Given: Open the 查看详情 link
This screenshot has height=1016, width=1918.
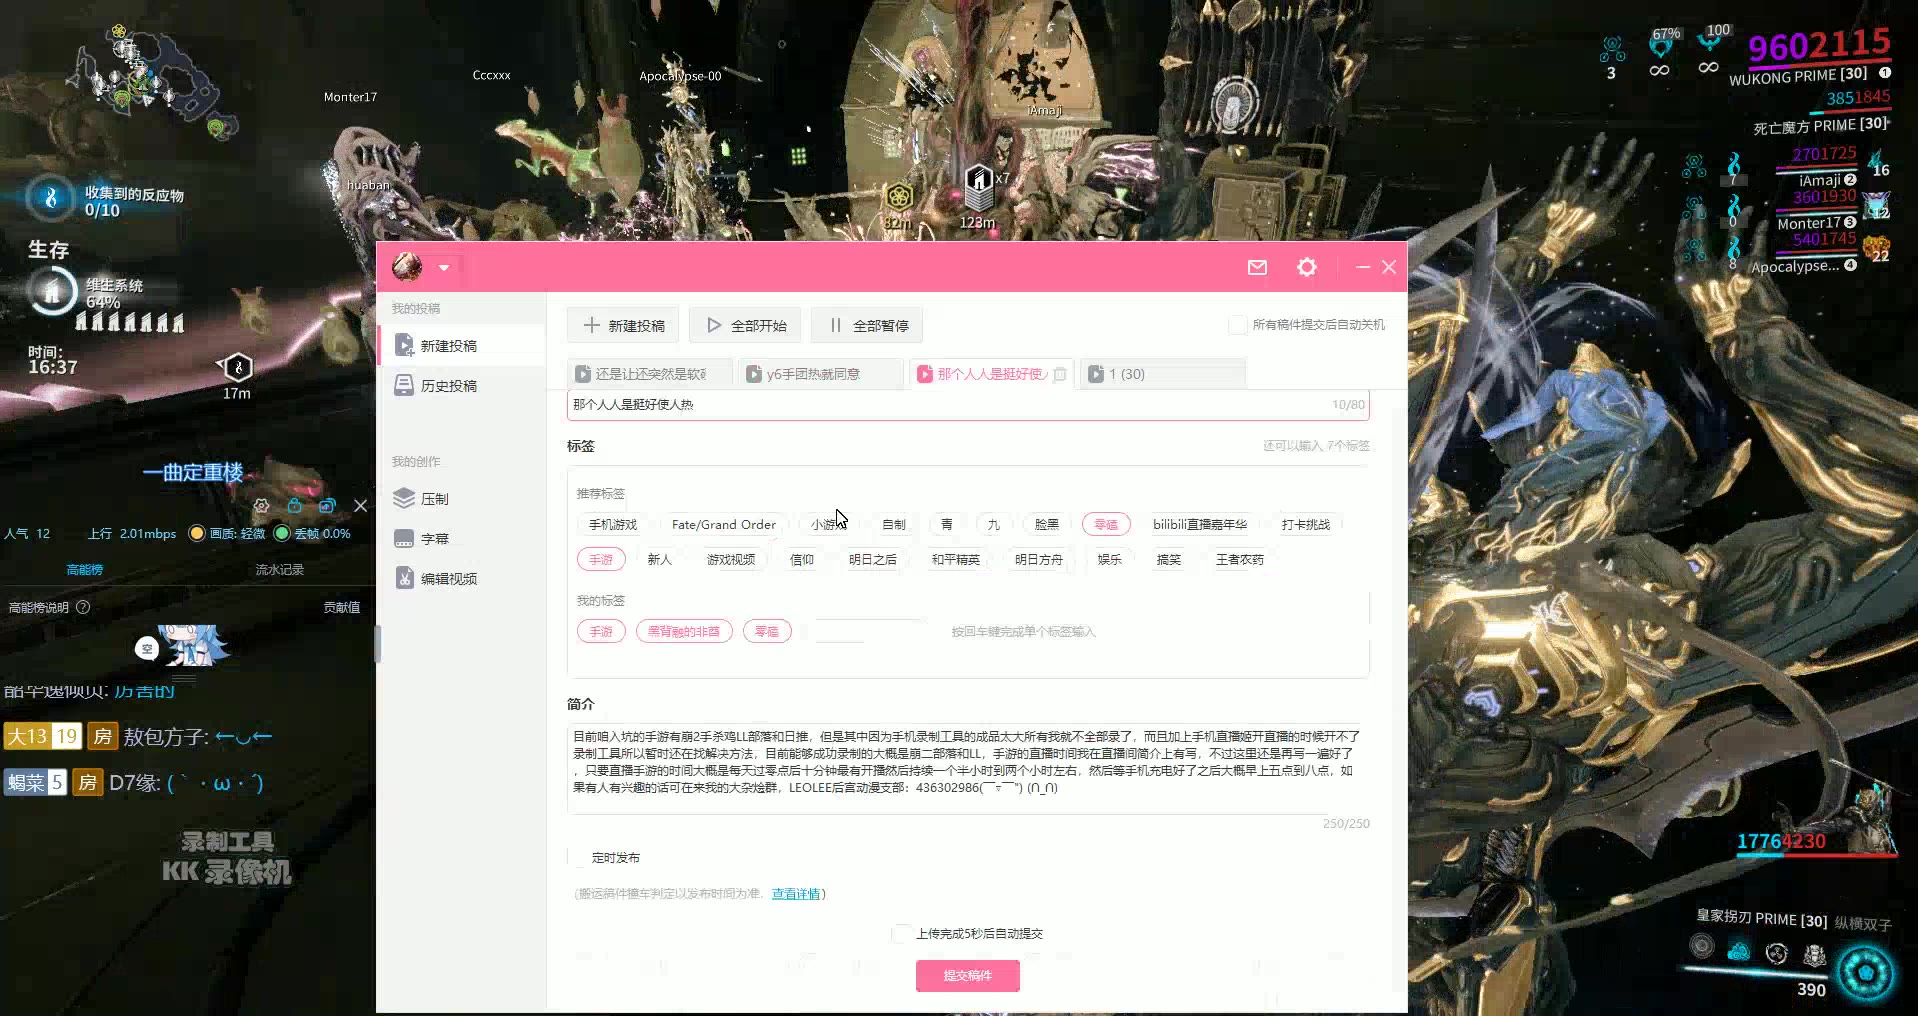Looking at the screenshot, I should pyautogui.click(x=796, y=894).
